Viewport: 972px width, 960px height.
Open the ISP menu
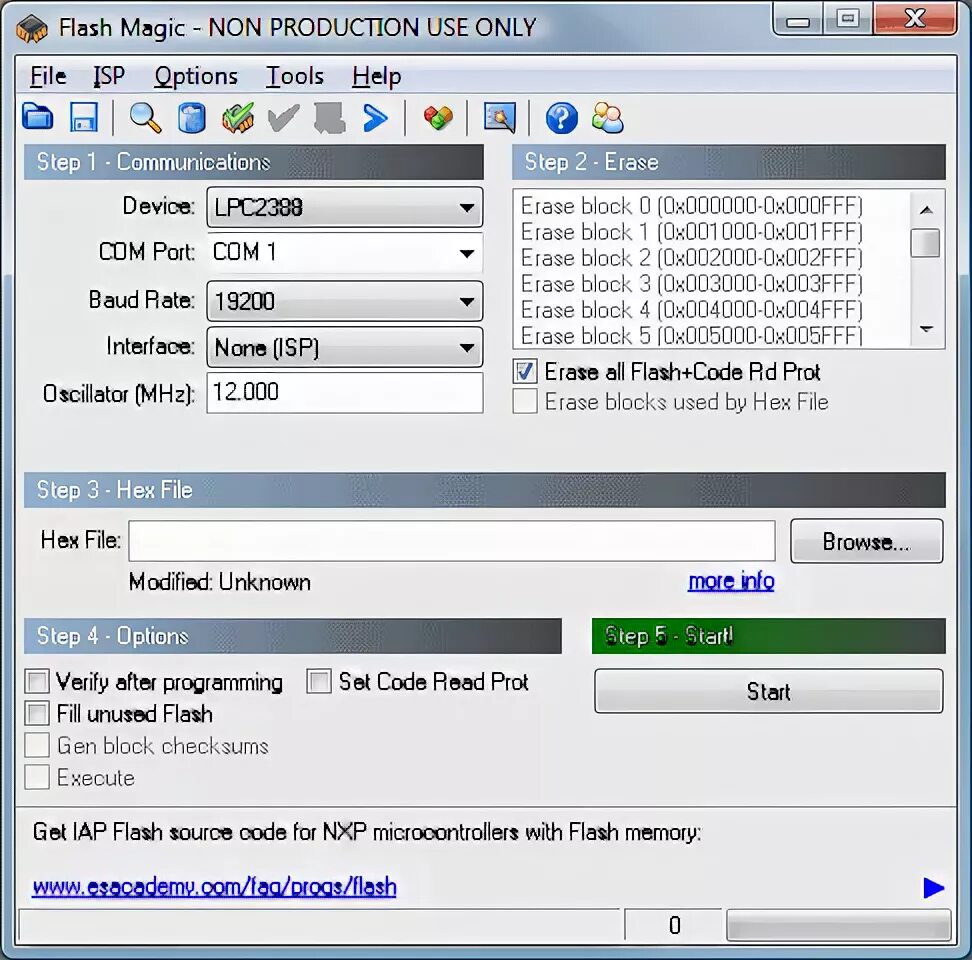109,76
